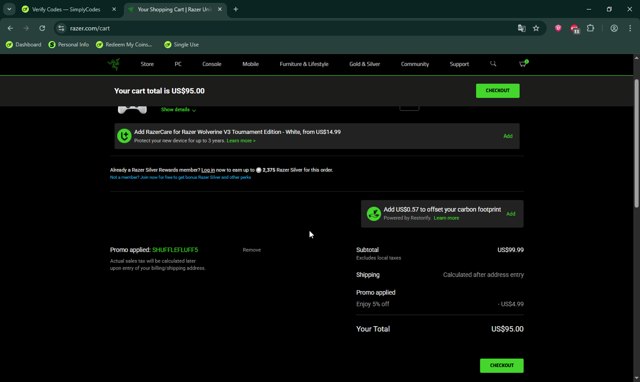640x382 pixels.
Task: Open the tab search dropdown arrow
Action: (x=9, y=9)
